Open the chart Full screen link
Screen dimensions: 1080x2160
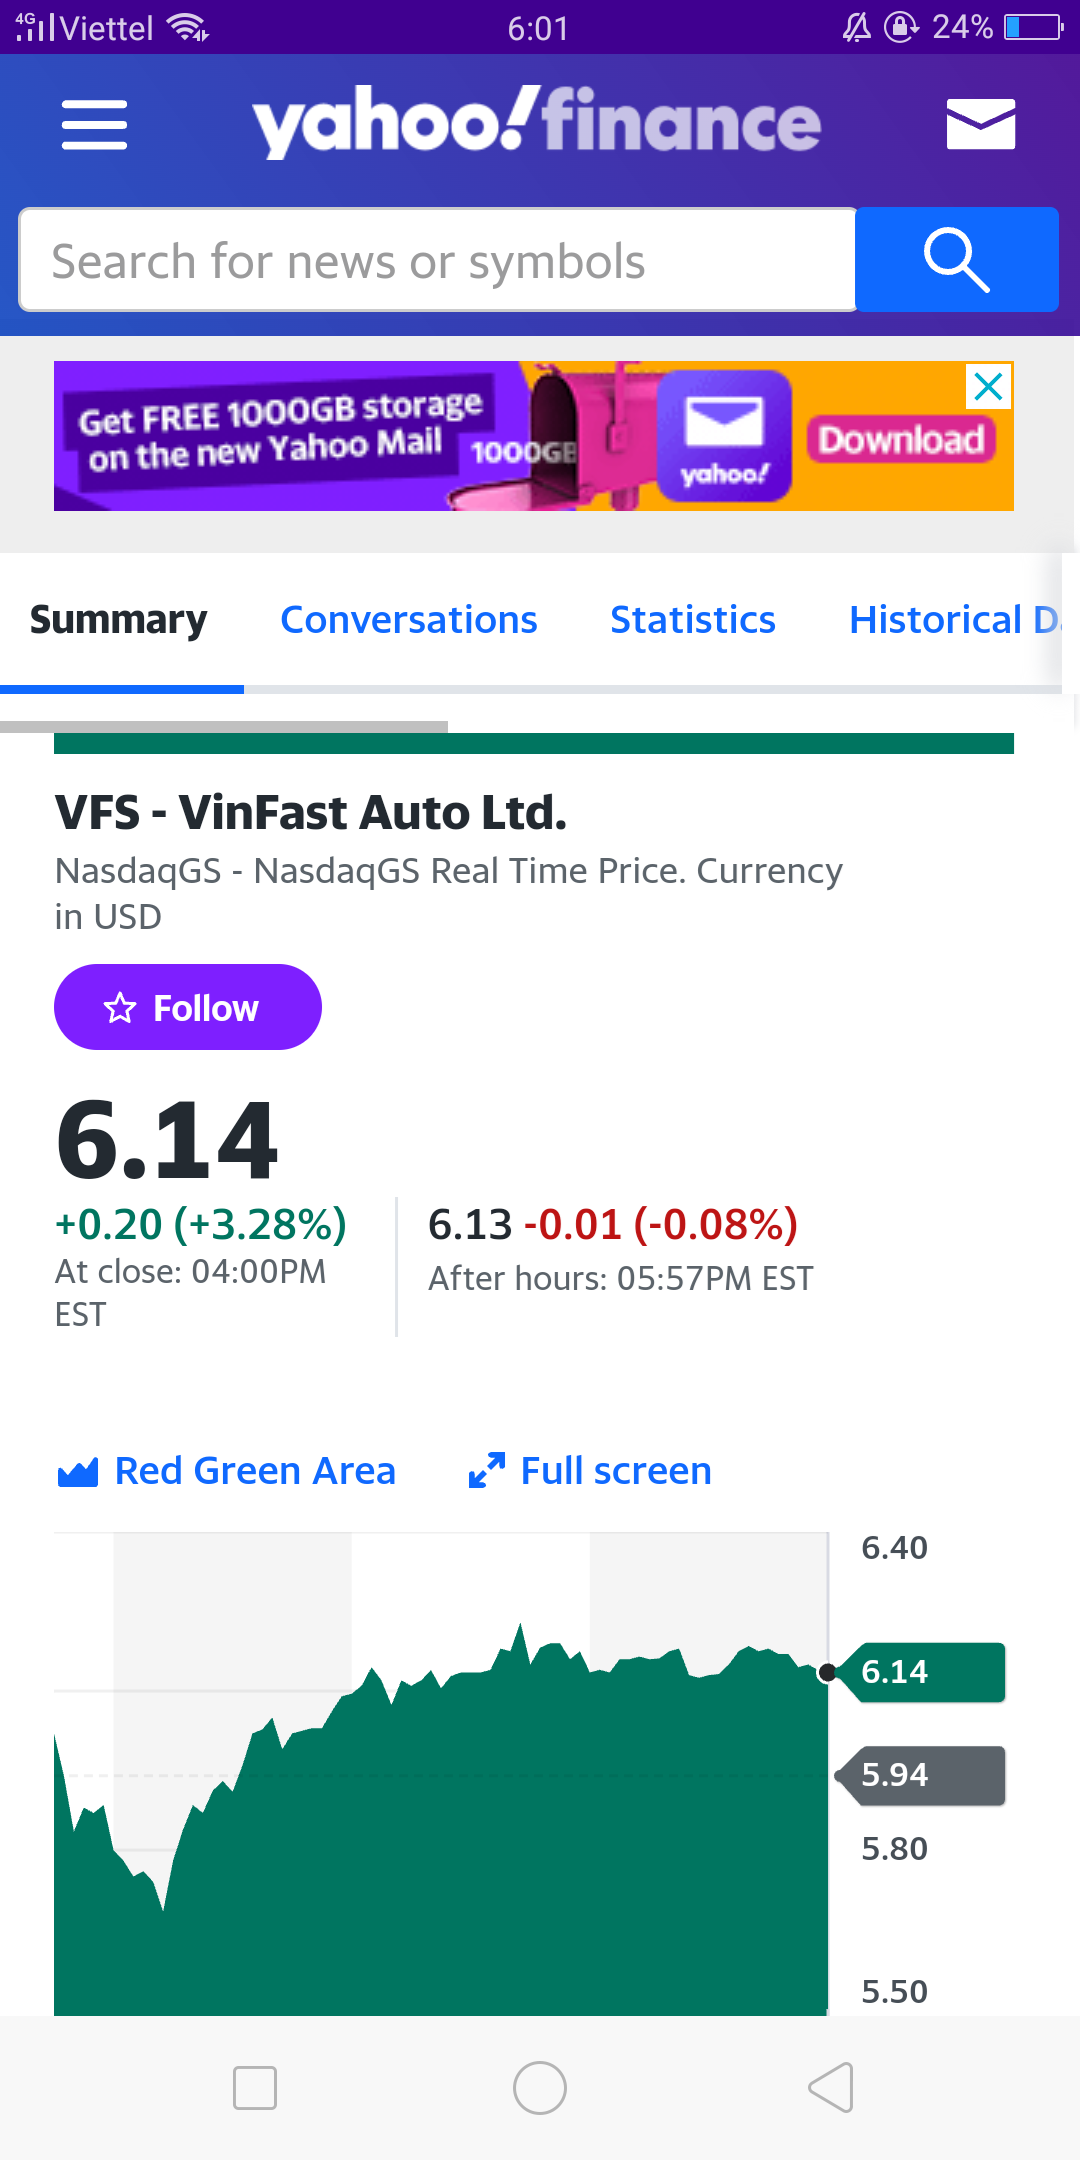point(615,1471)
